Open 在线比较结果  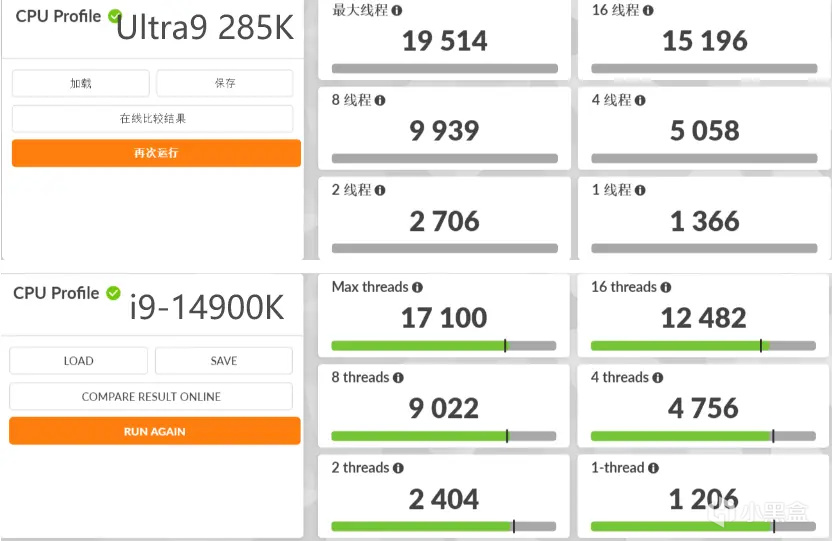tap(152, 119)
